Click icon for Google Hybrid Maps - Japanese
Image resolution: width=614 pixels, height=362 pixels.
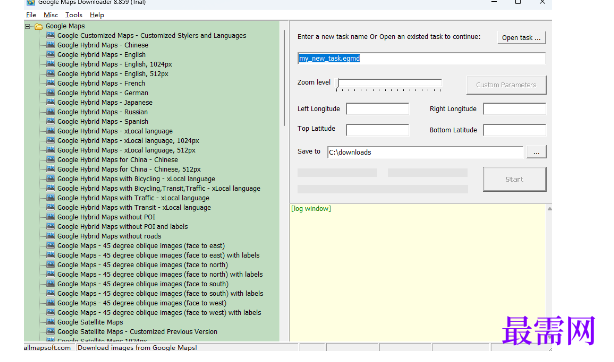[50, 103]
